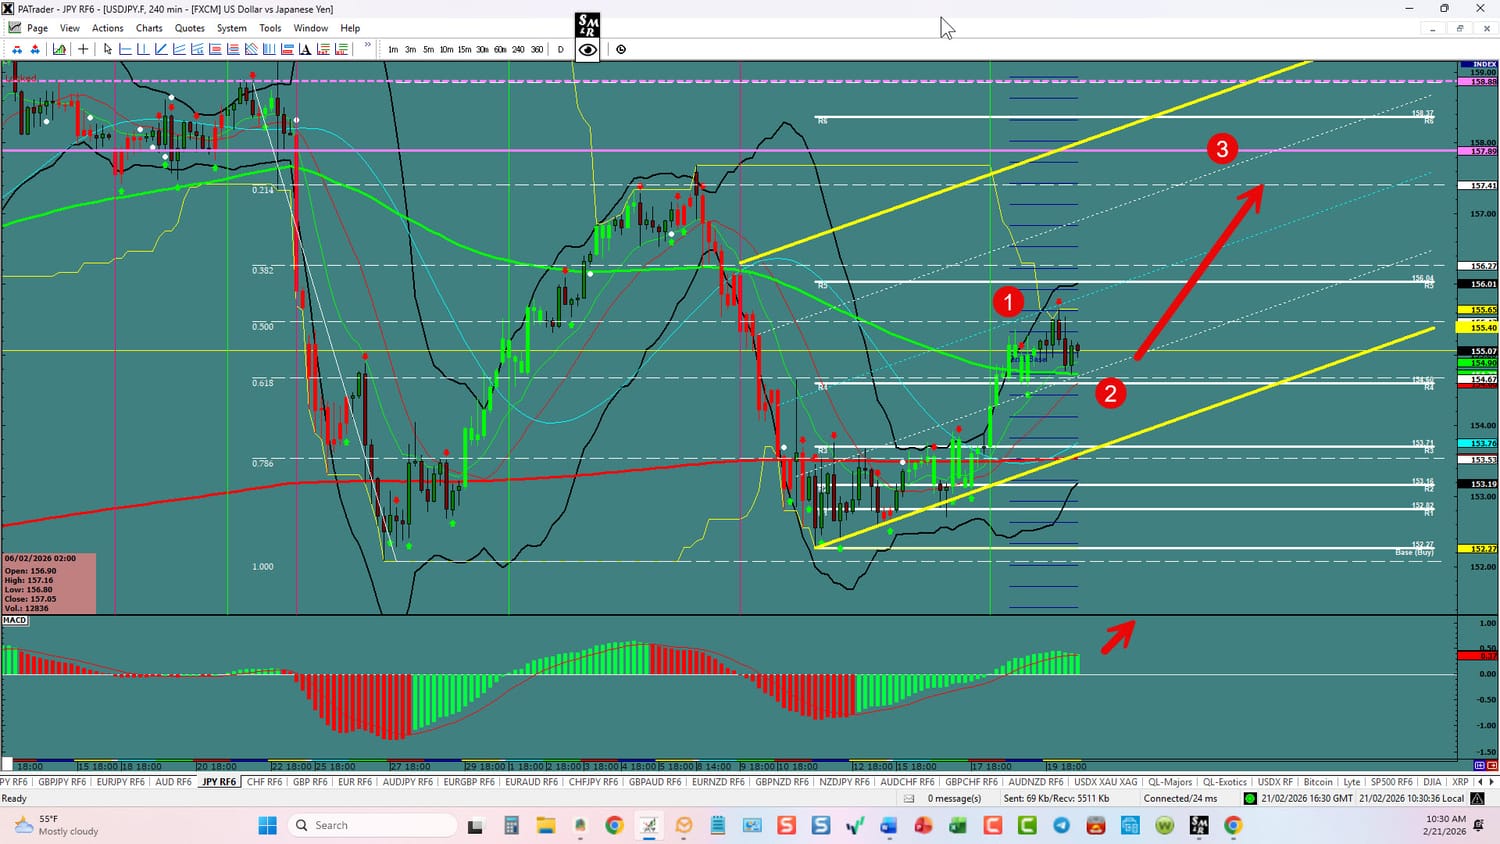Image resolution: width=1500 pixels, height=844 pixels.
Task: Click the clock icon in toolbar
Action: pyautogui.click(x=621, y=49)
